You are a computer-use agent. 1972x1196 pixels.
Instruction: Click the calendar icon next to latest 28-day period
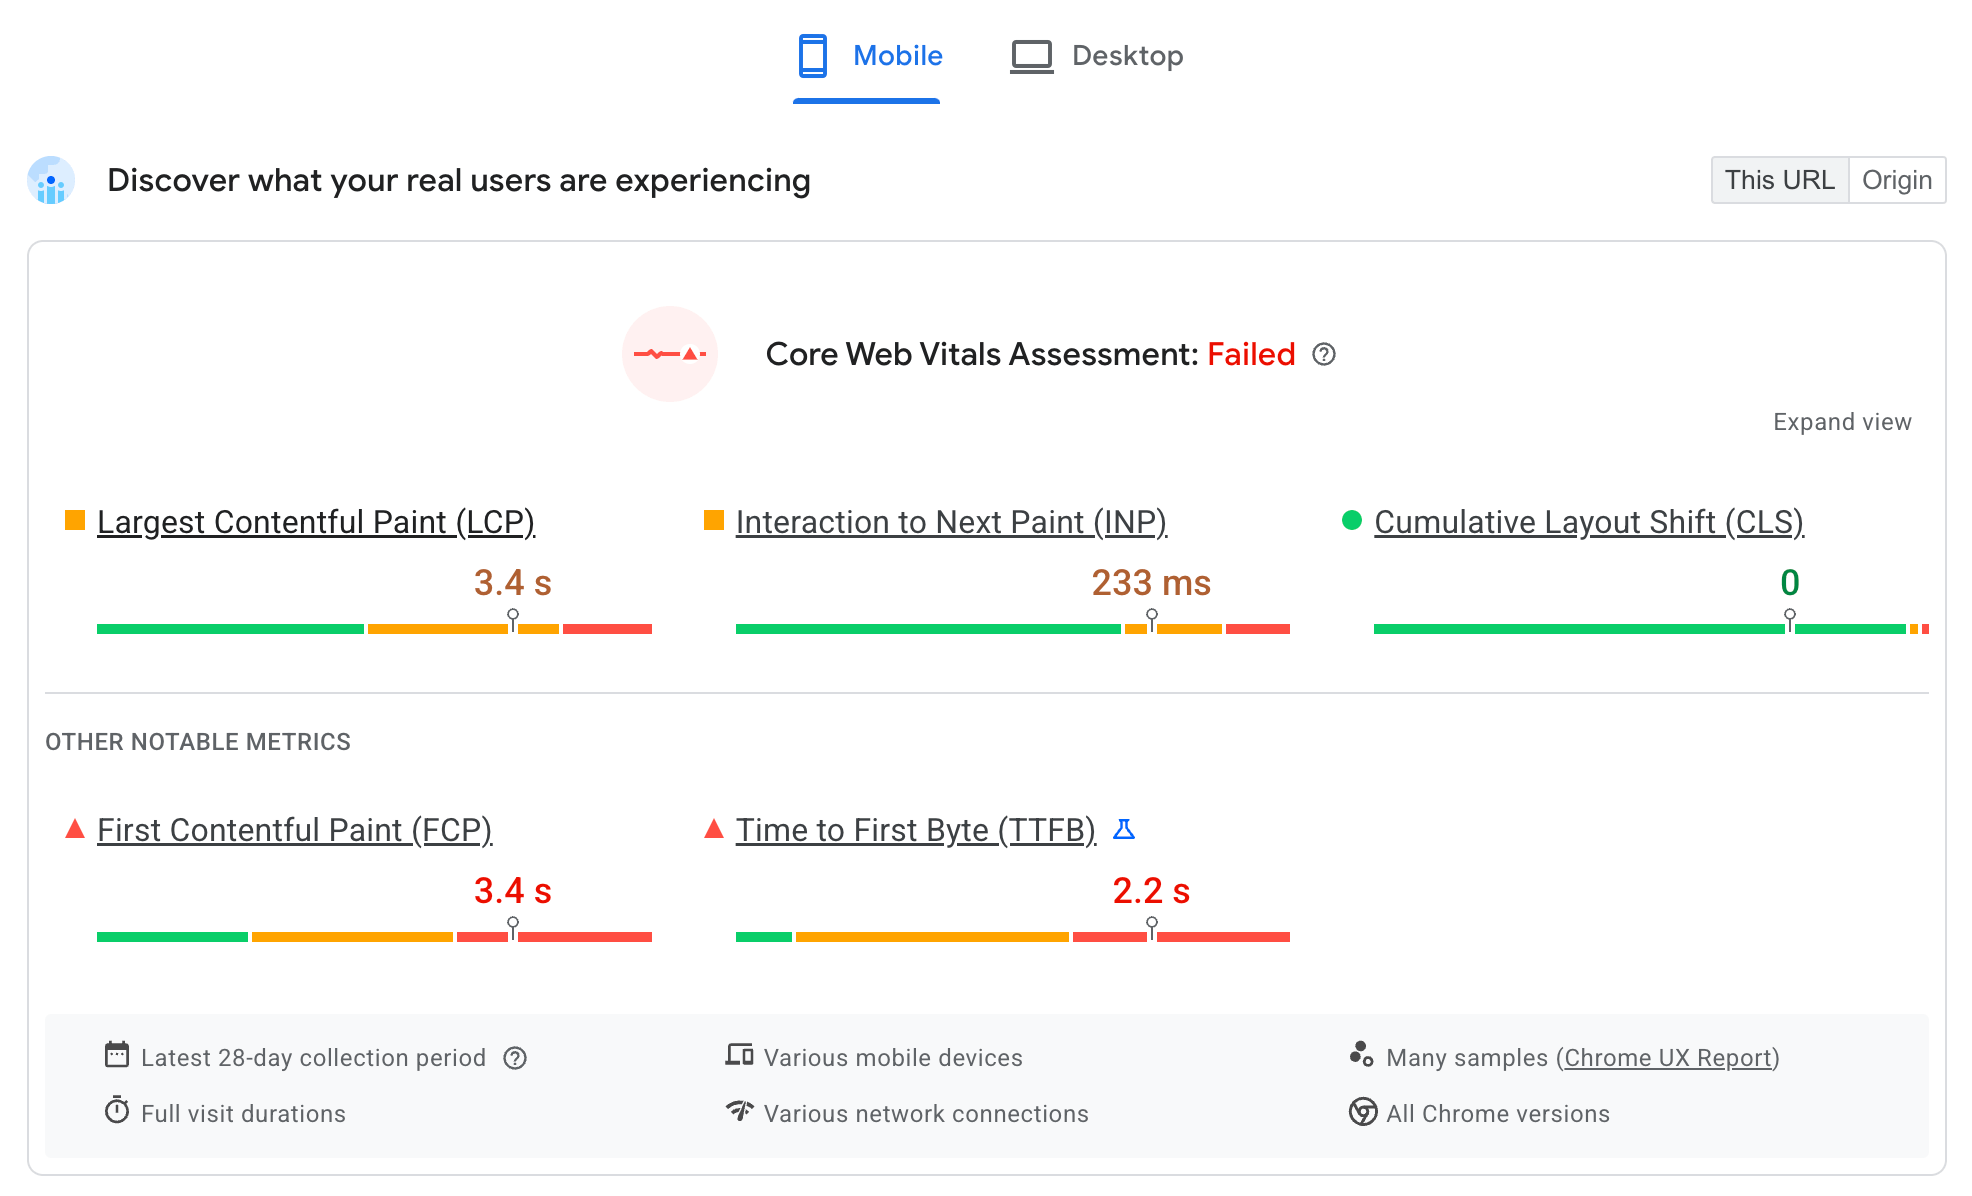[x=116, y=1058]
